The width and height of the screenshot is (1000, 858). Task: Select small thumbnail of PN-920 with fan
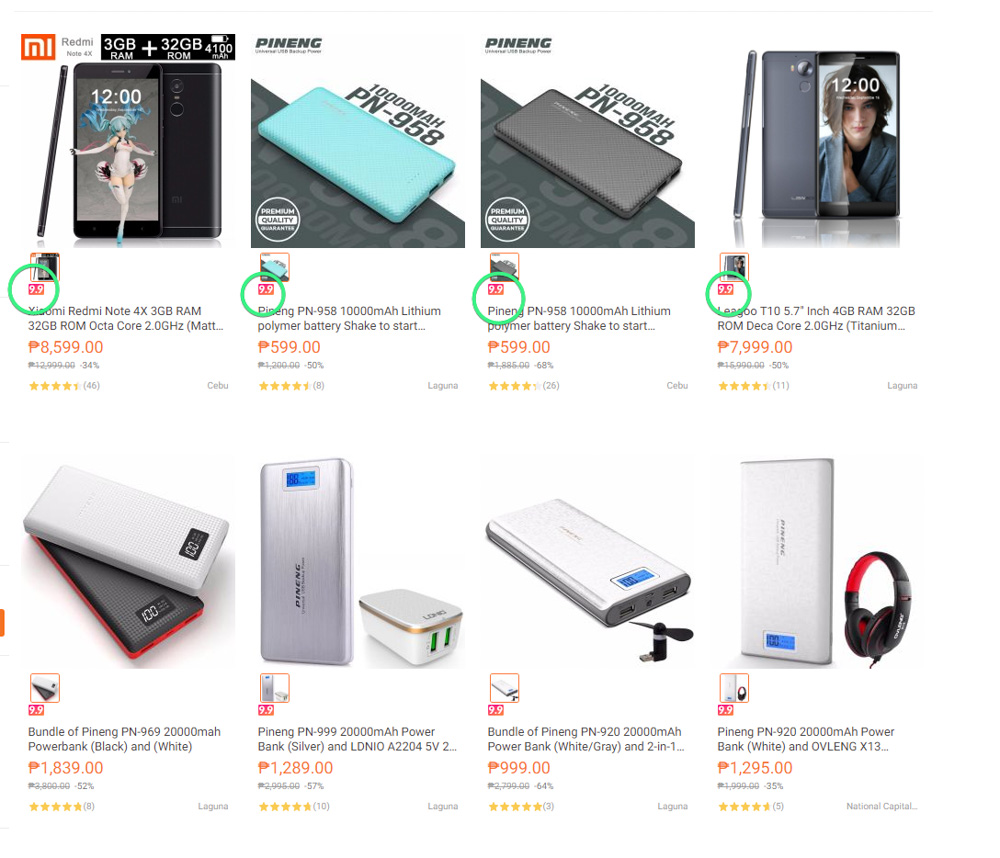coord(504,688)
